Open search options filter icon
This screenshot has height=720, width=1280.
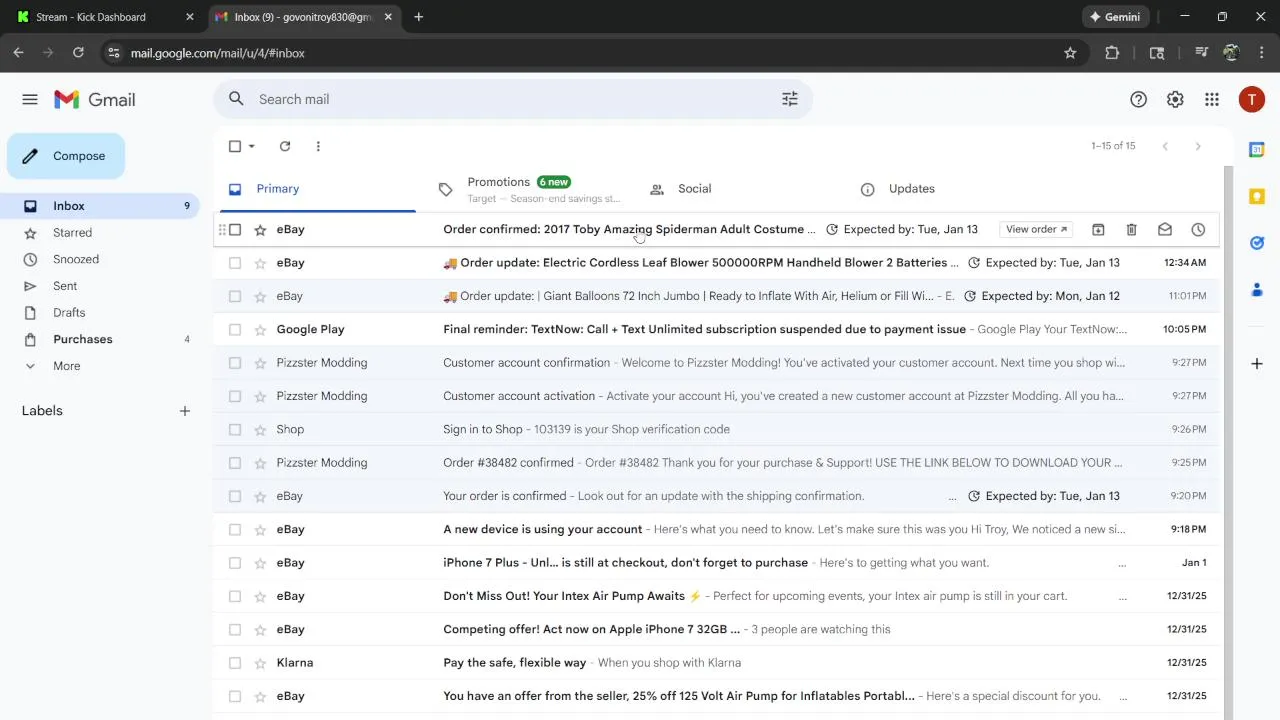790,99
